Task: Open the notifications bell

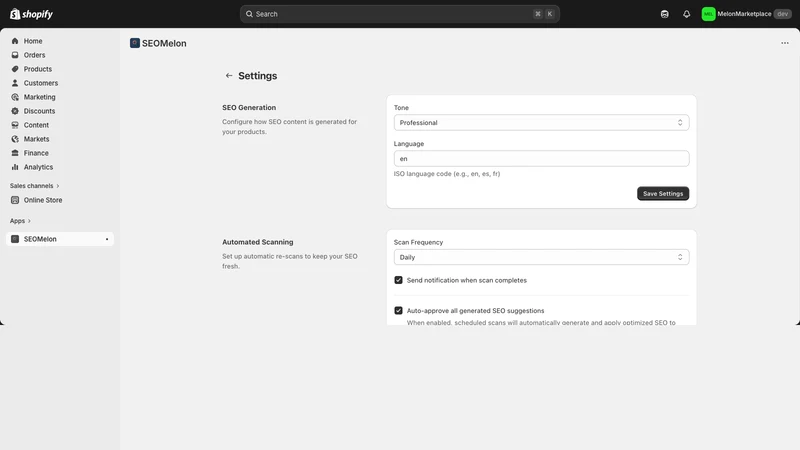Action: coord(687,14)
